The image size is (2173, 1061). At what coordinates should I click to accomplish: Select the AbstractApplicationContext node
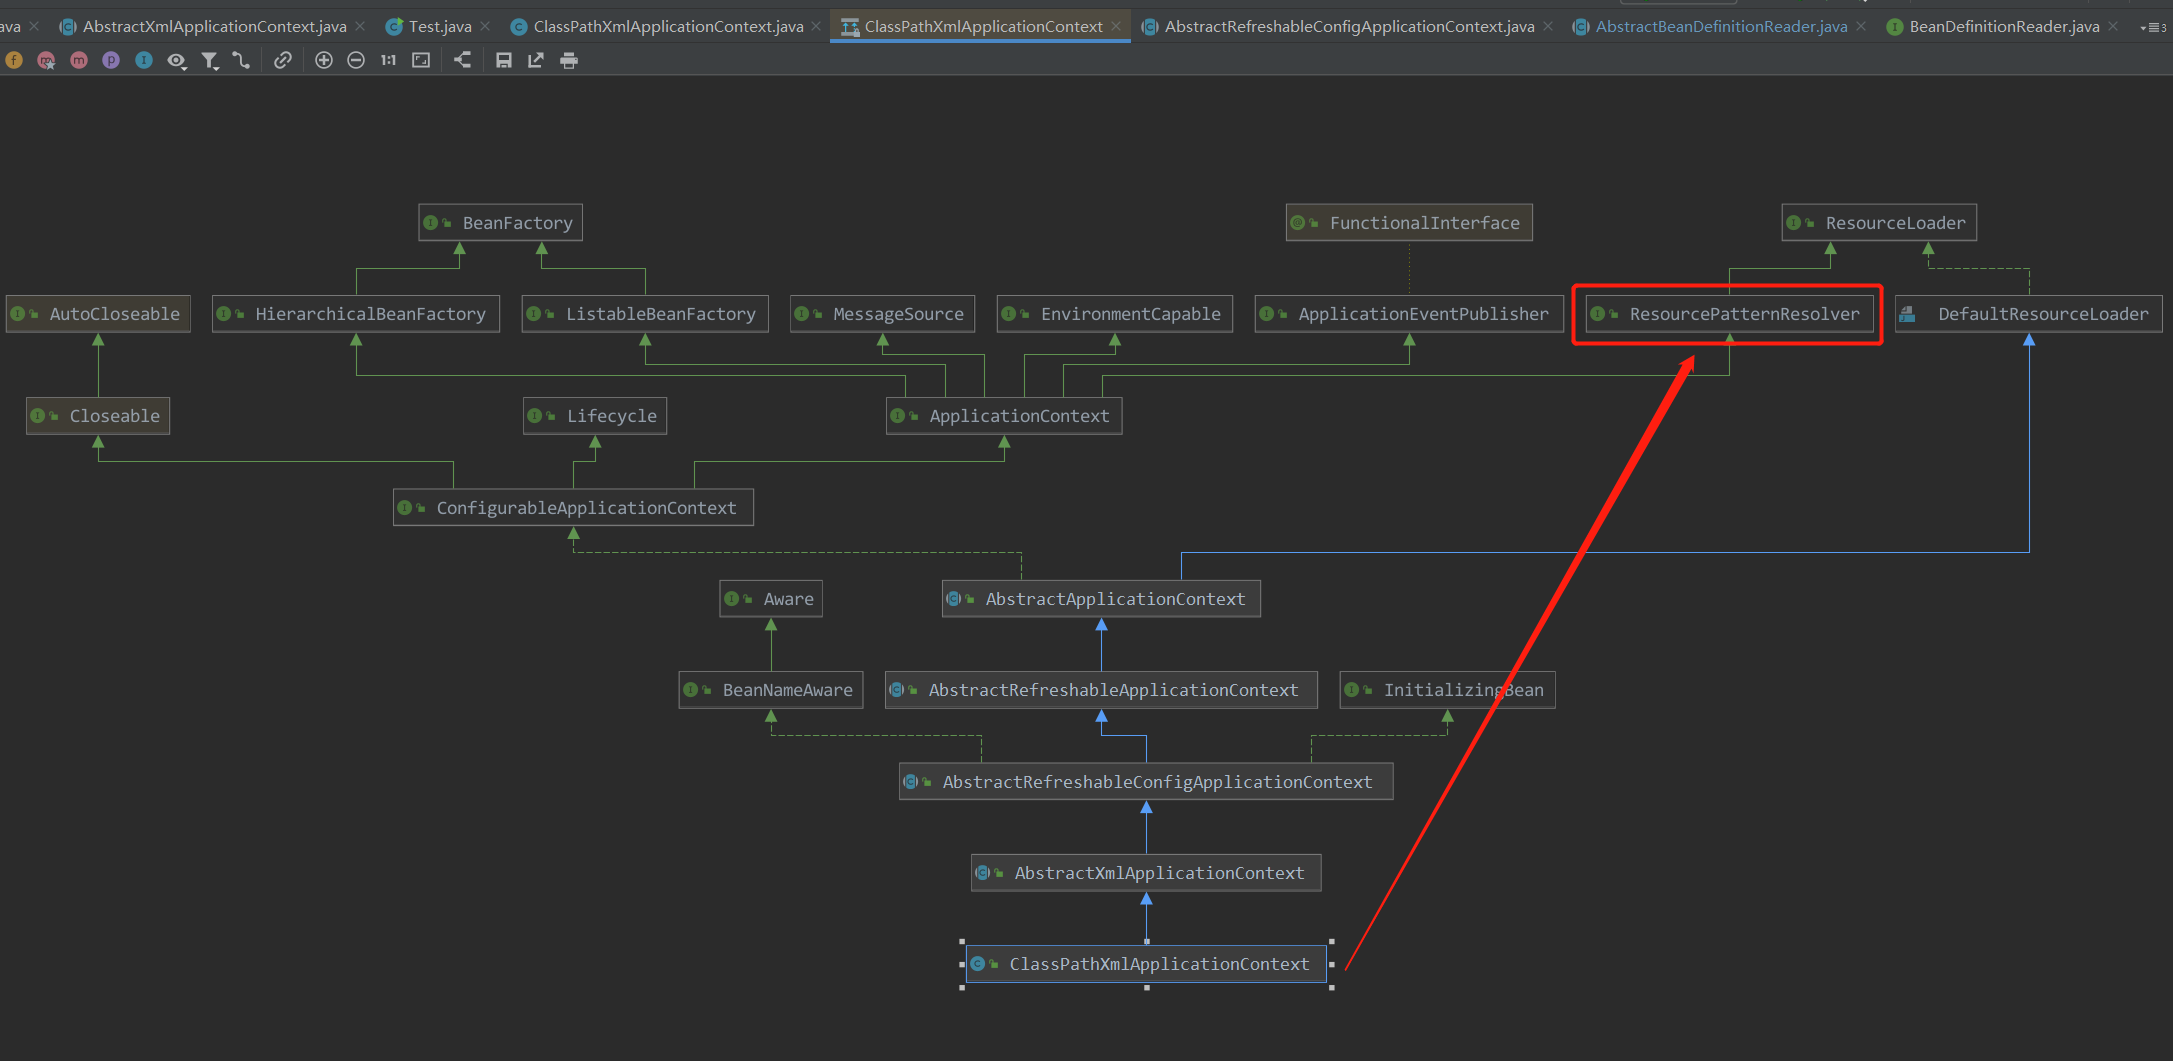1101,599
